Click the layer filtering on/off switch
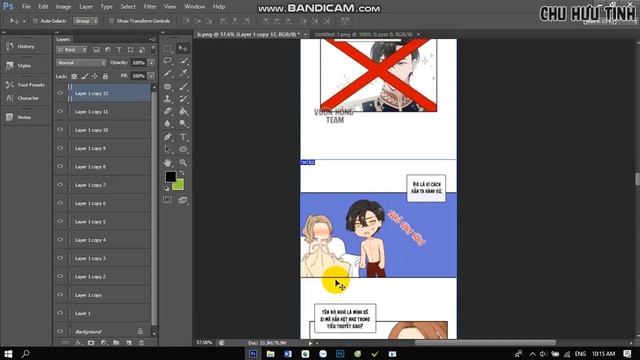The height and width of the screenshot is (360, 640). pyautogui.click(x=153, y=50)
